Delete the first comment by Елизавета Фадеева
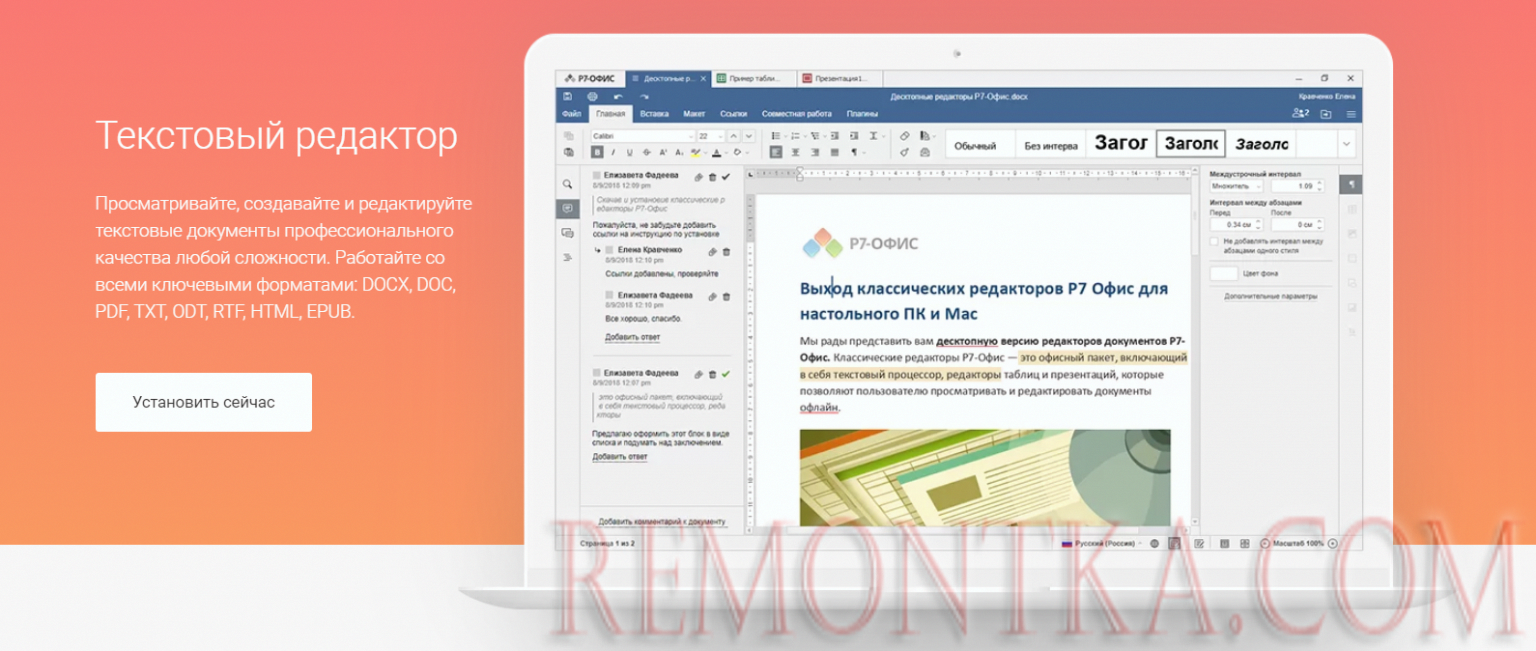The height and width of the screenshot is (651, 1536). tap(712, 177)
